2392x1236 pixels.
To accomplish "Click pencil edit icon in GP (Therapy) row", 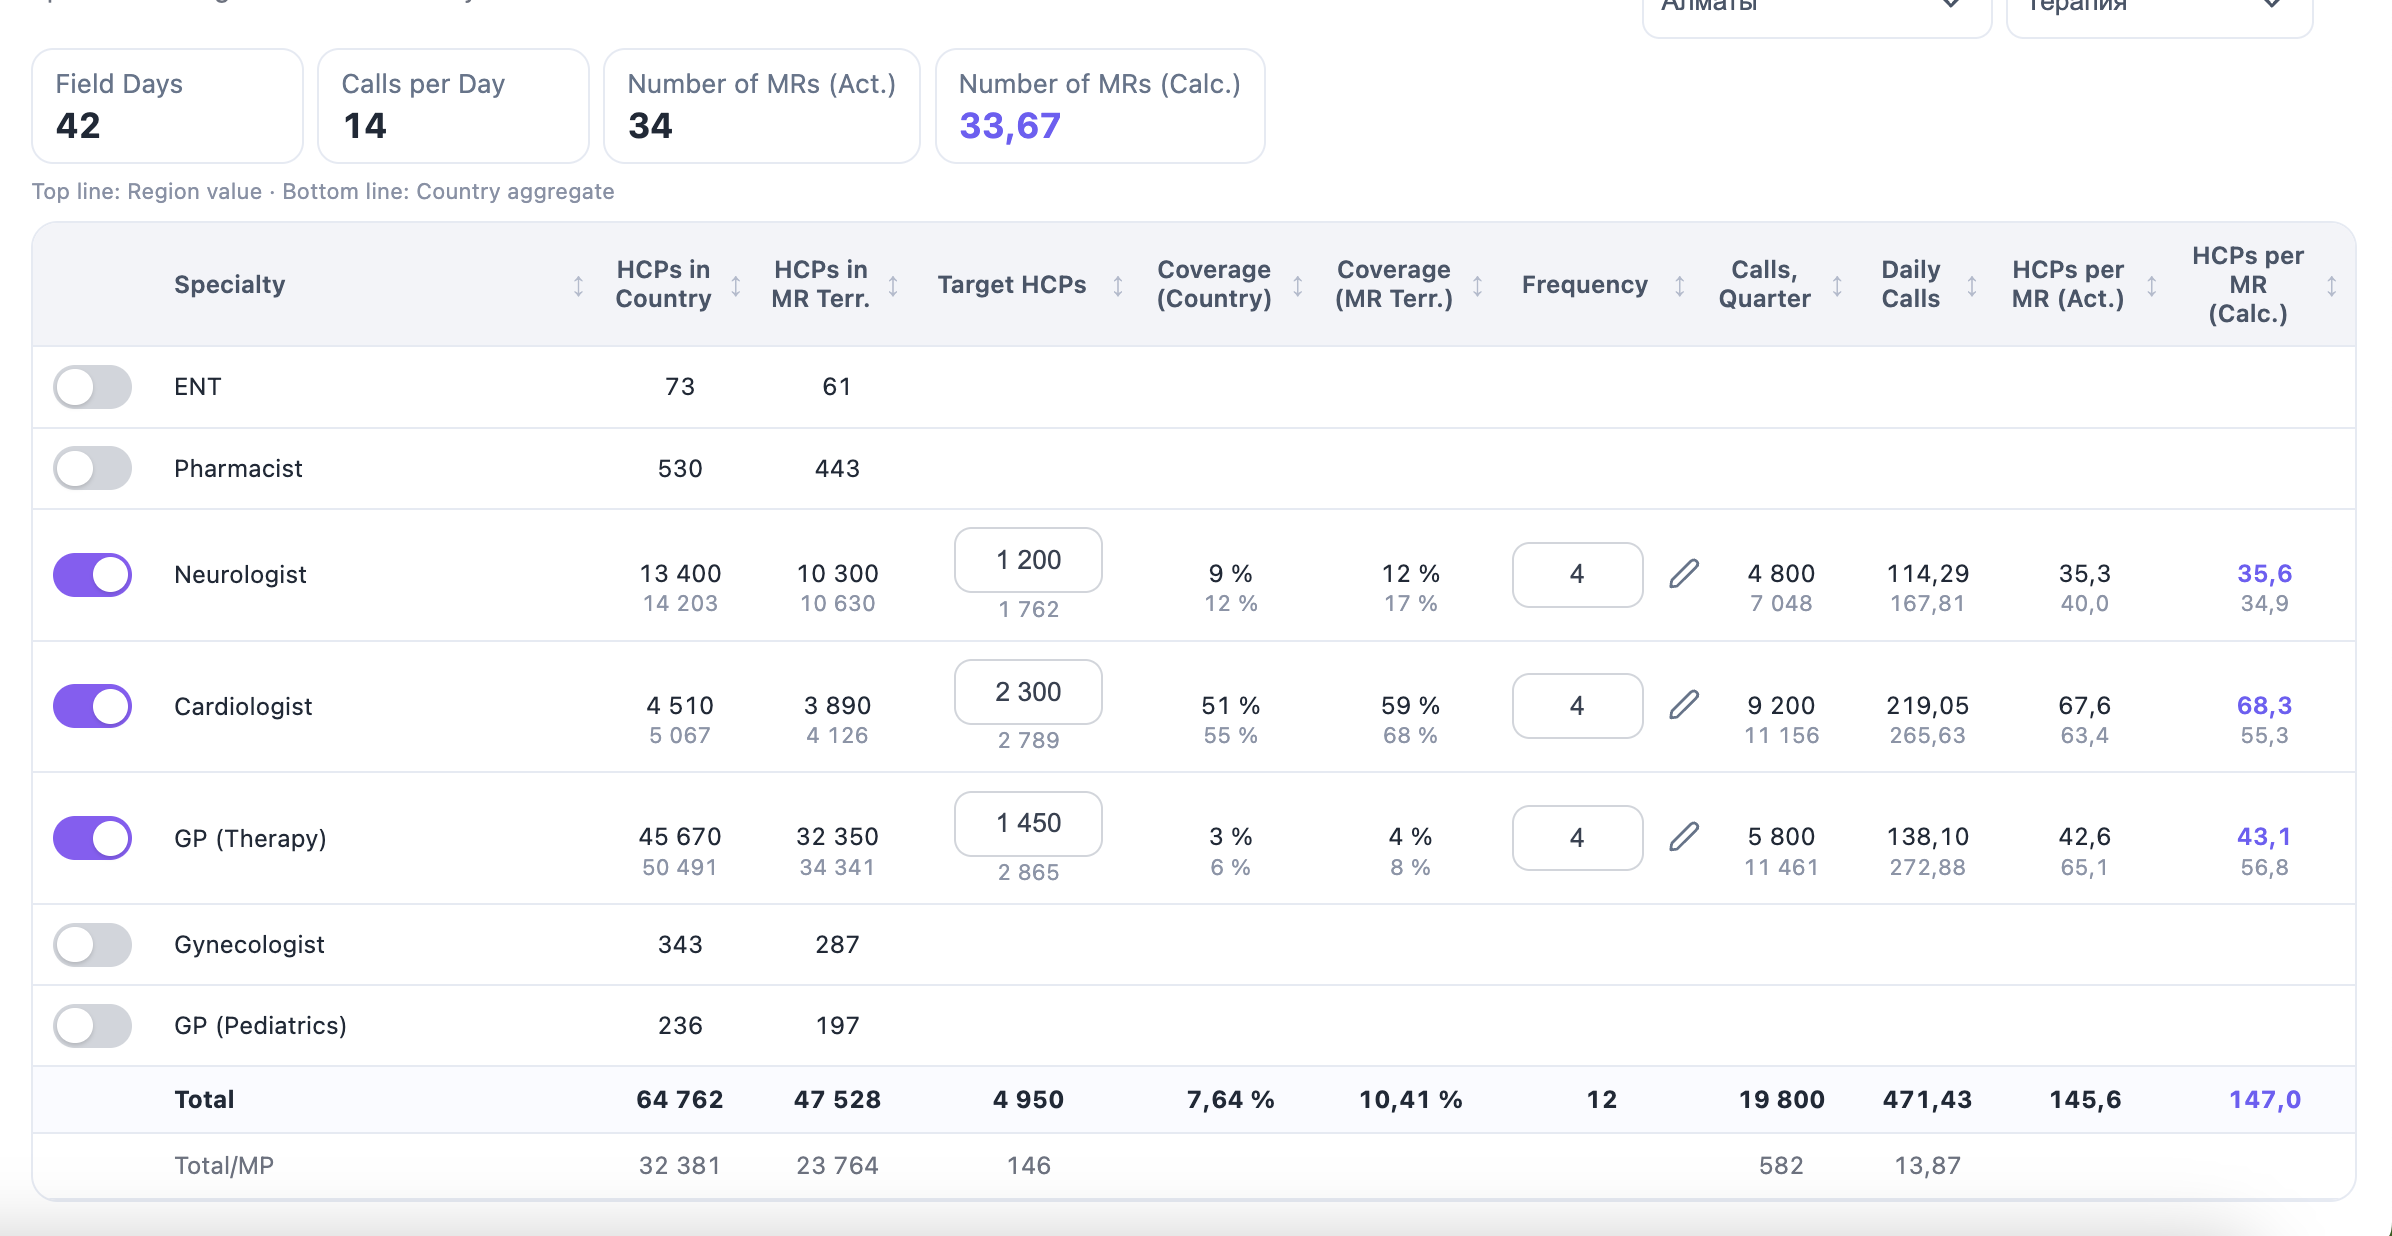I will coord(1684,837).
